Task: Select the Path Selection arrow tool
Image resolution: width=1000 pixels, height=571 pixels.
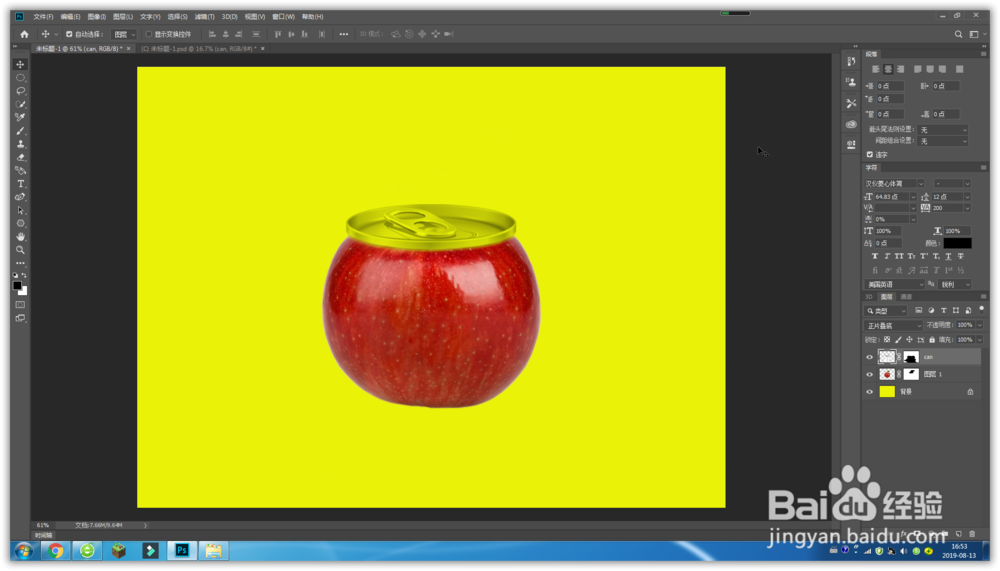Action: coord(20,211)
